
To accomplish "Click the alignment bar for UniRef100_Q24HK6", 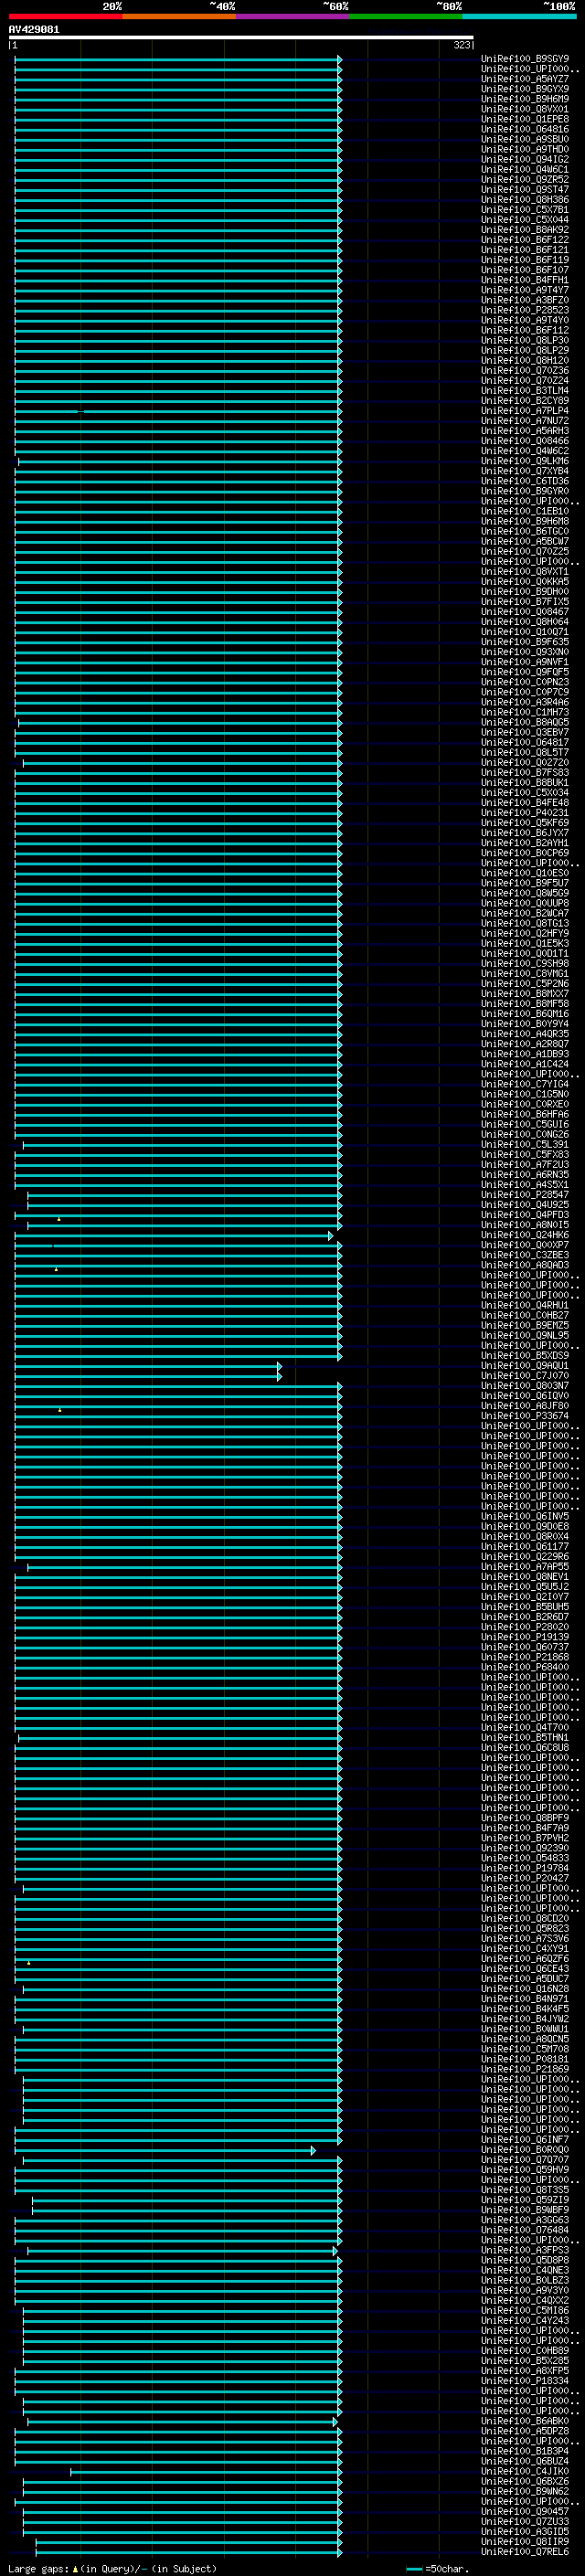I will coord(174,1236).
